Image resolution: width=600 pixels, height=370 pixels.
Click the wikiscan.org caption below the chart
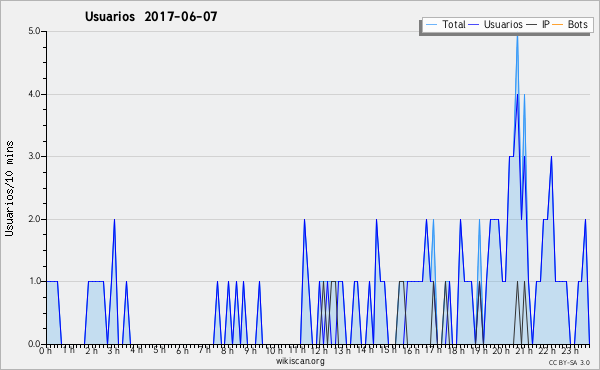(x=300, y=361)
